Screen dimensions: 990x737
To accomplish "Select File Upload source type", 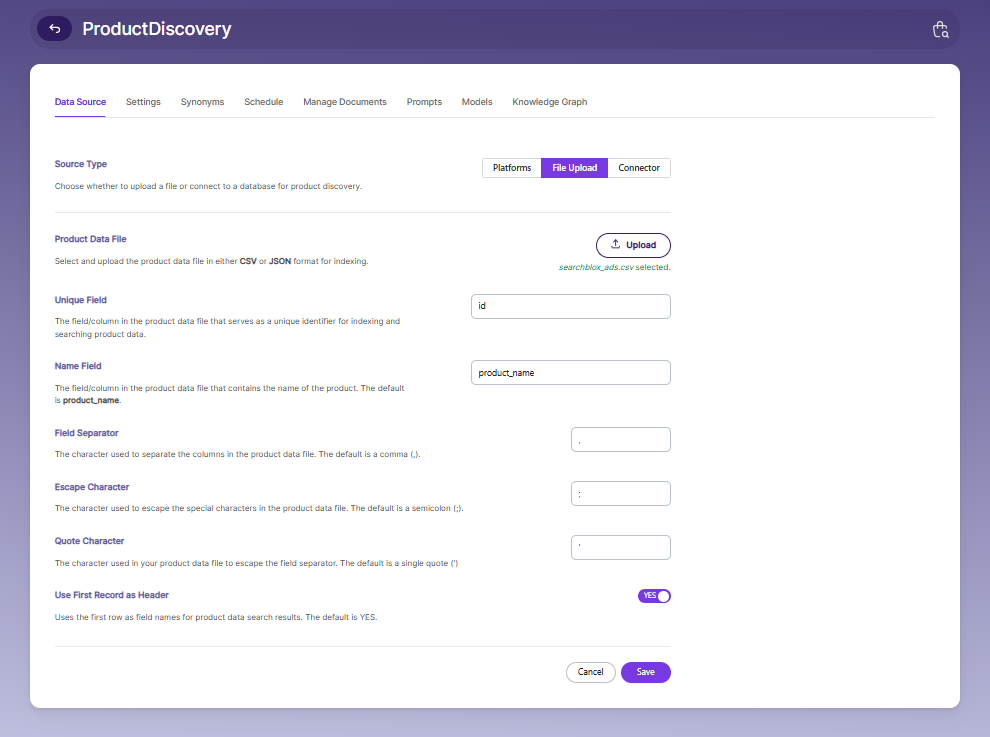I will click(575, 168).
